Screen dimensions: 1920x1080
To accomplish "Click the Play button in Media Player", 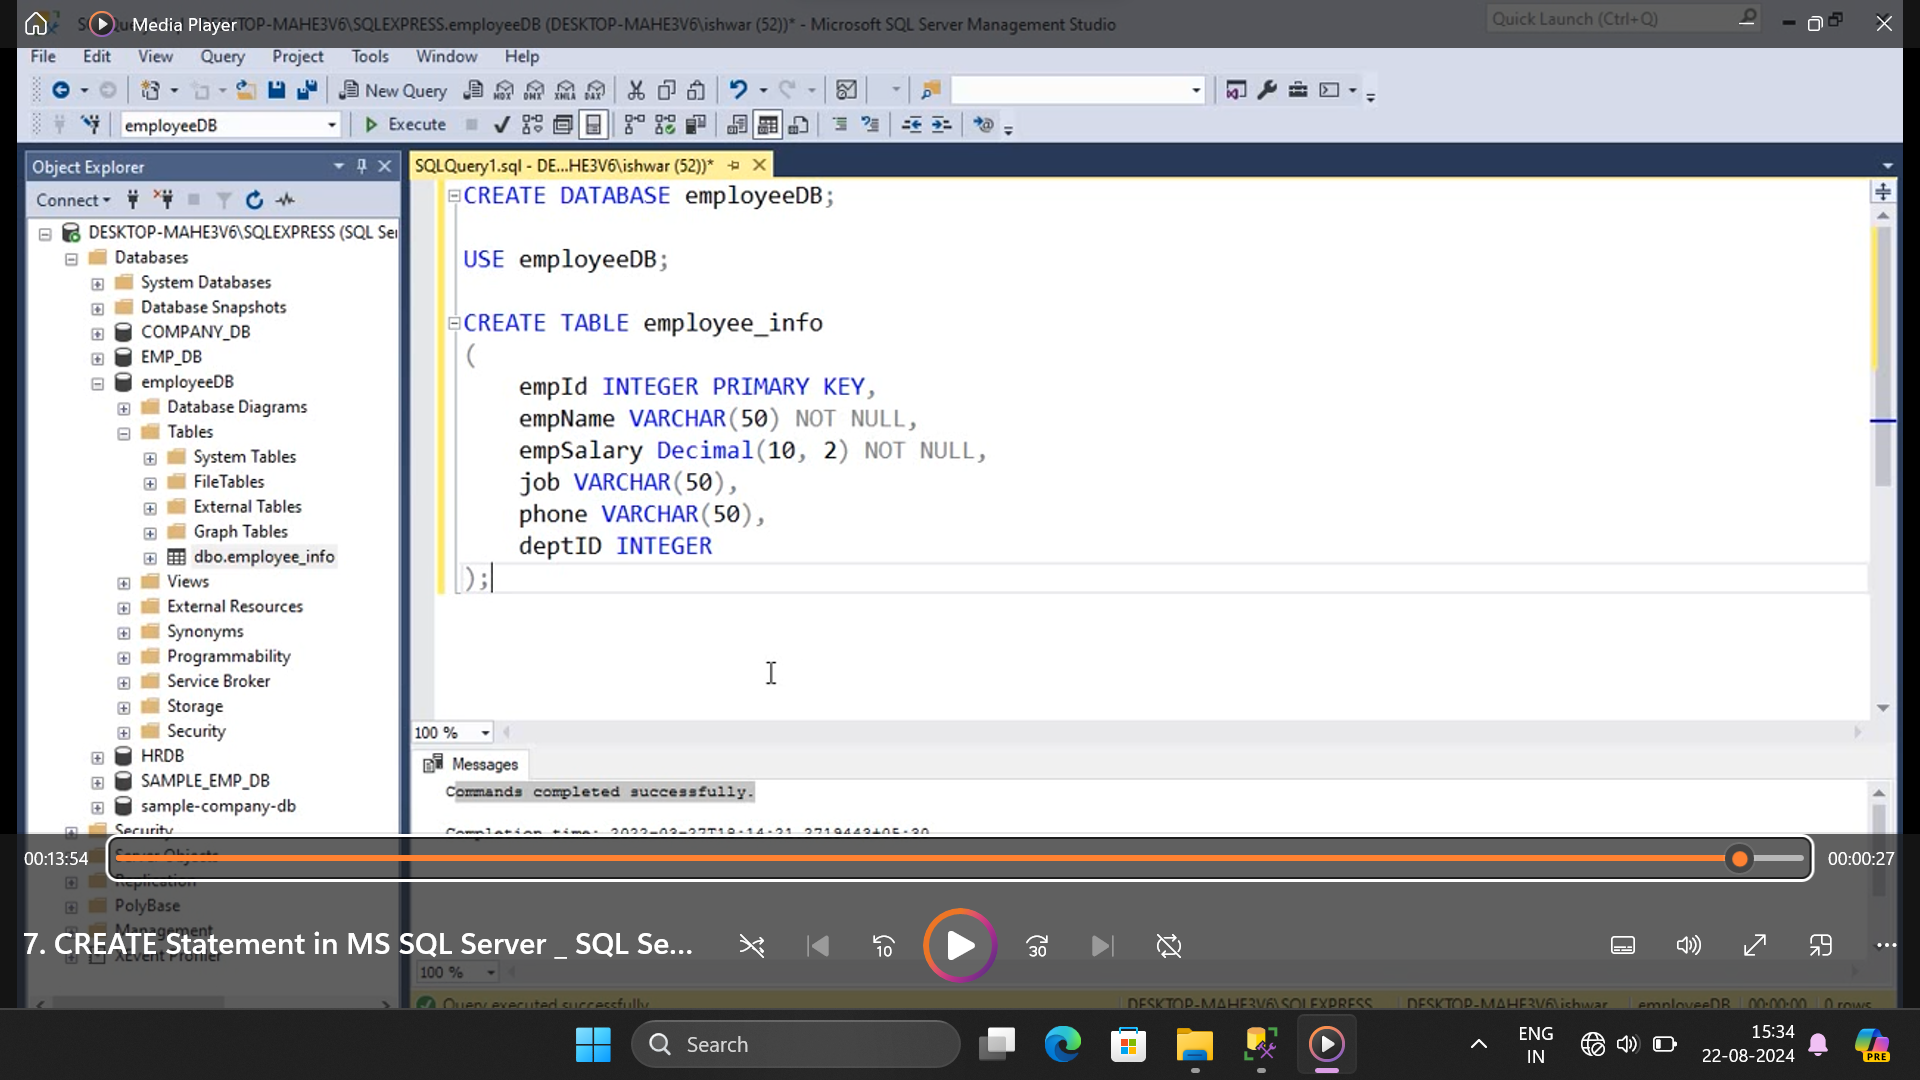I will click(x=959, y=945).
